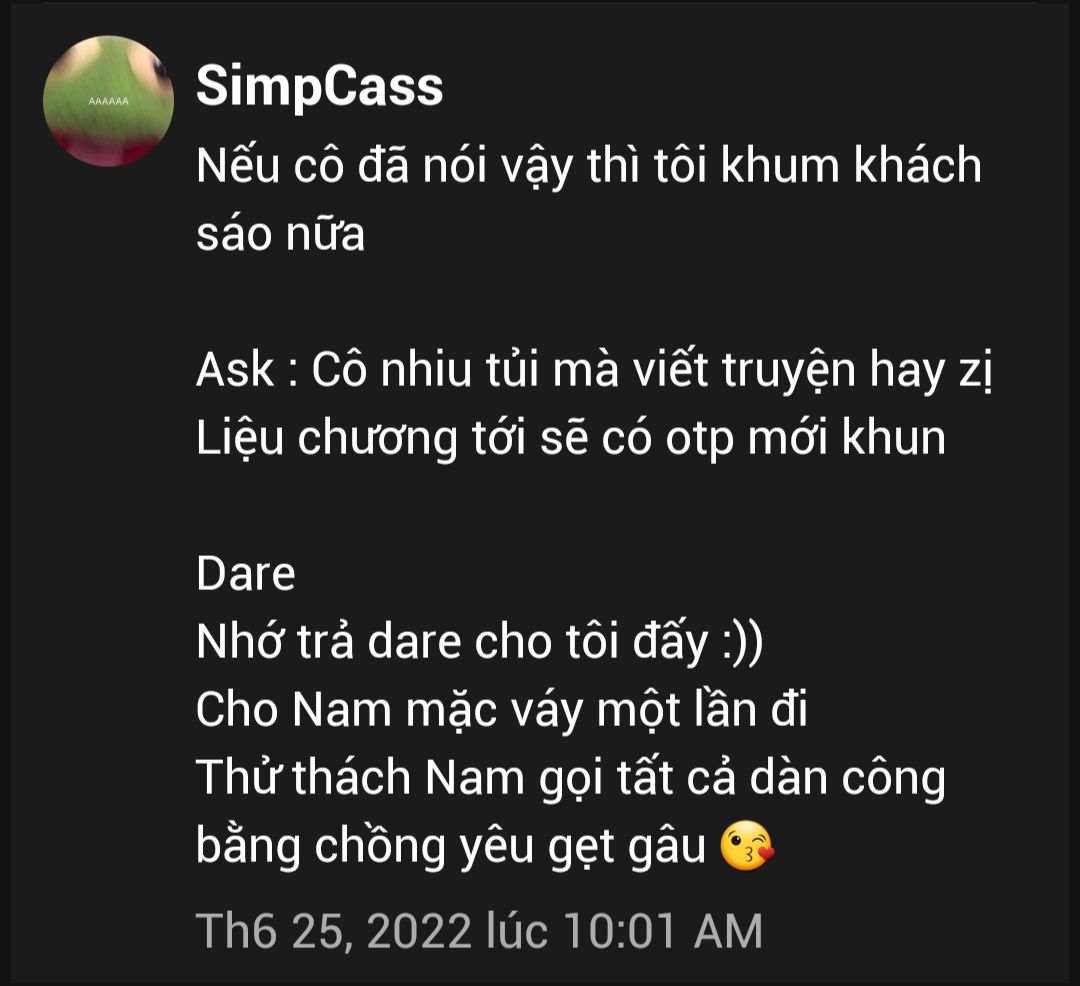Select the word otp in the comment

point(700,440)
